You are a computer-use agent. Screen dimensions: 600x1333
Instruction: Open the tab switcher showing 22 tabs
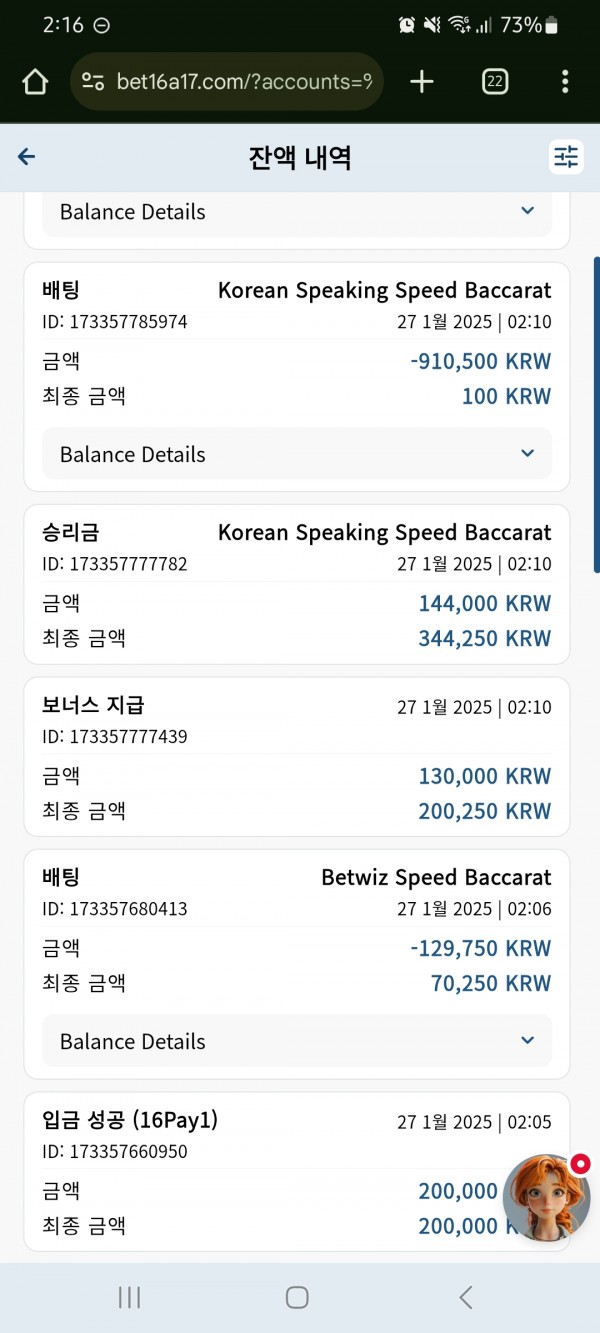coord(494,82)
